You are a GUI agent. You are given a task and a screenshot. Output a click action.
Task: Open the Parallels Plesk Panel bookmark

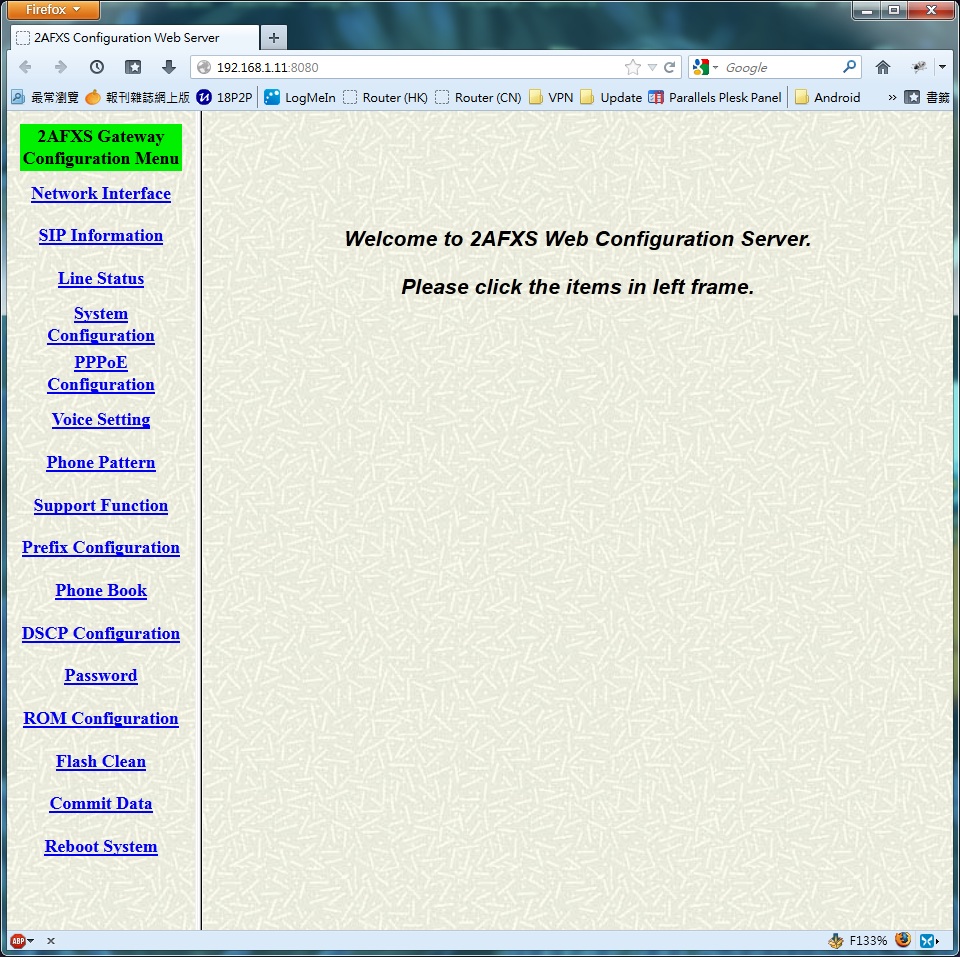715,97
